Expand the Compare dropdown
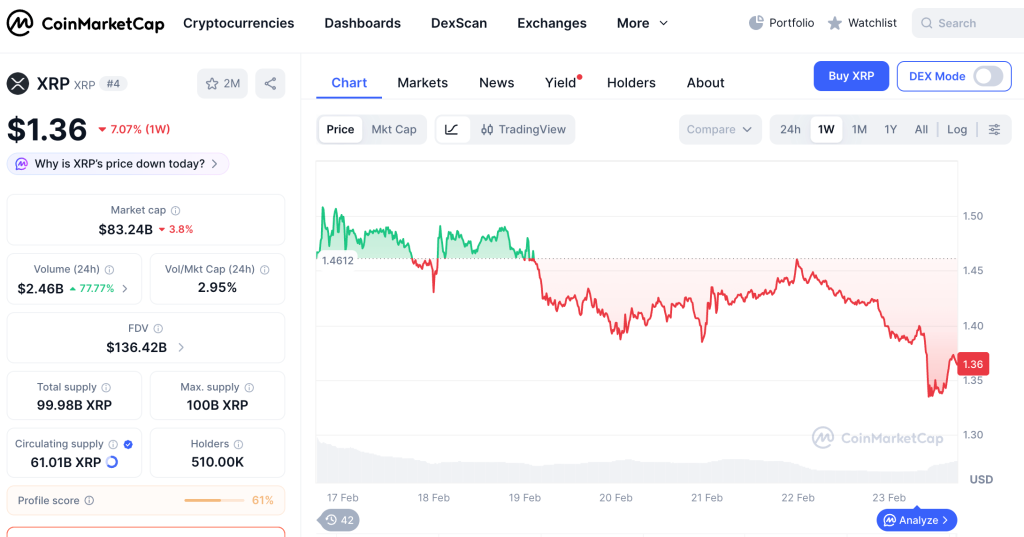The height and width of the screenshot is (537, 1024). pos(720,129)
